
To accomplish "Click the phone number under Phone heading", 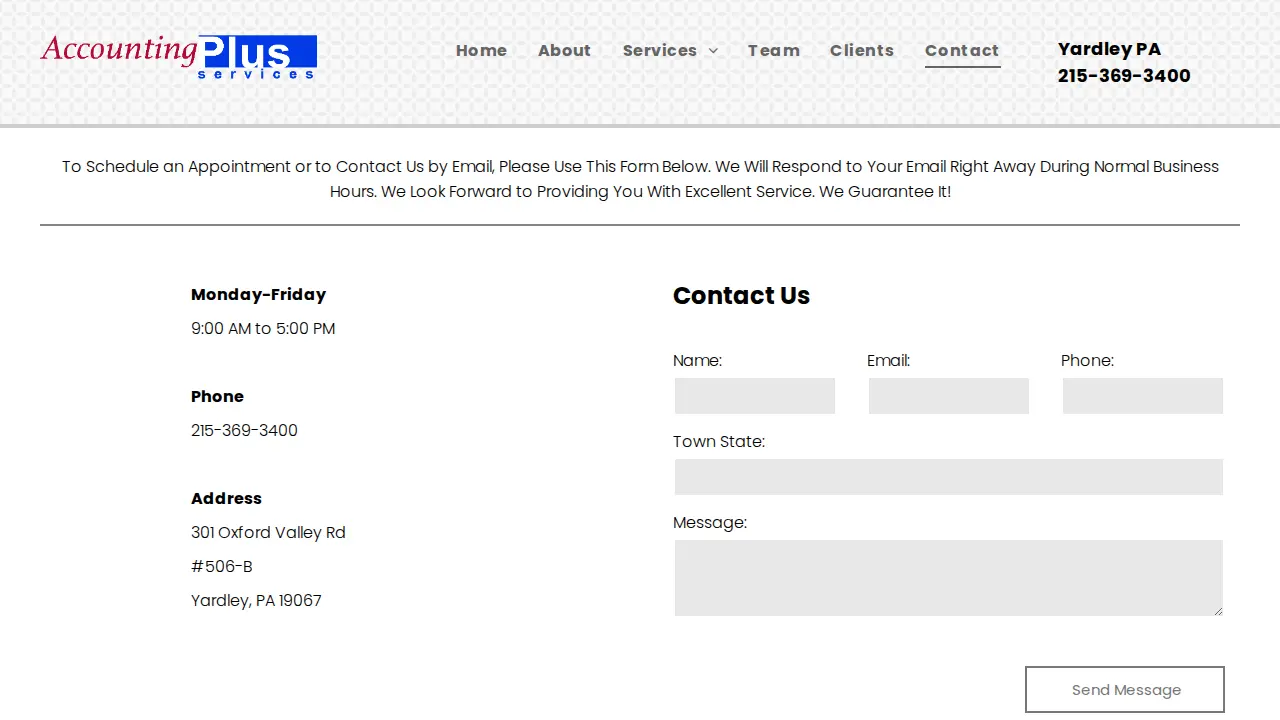I will (x=244, y=430).
